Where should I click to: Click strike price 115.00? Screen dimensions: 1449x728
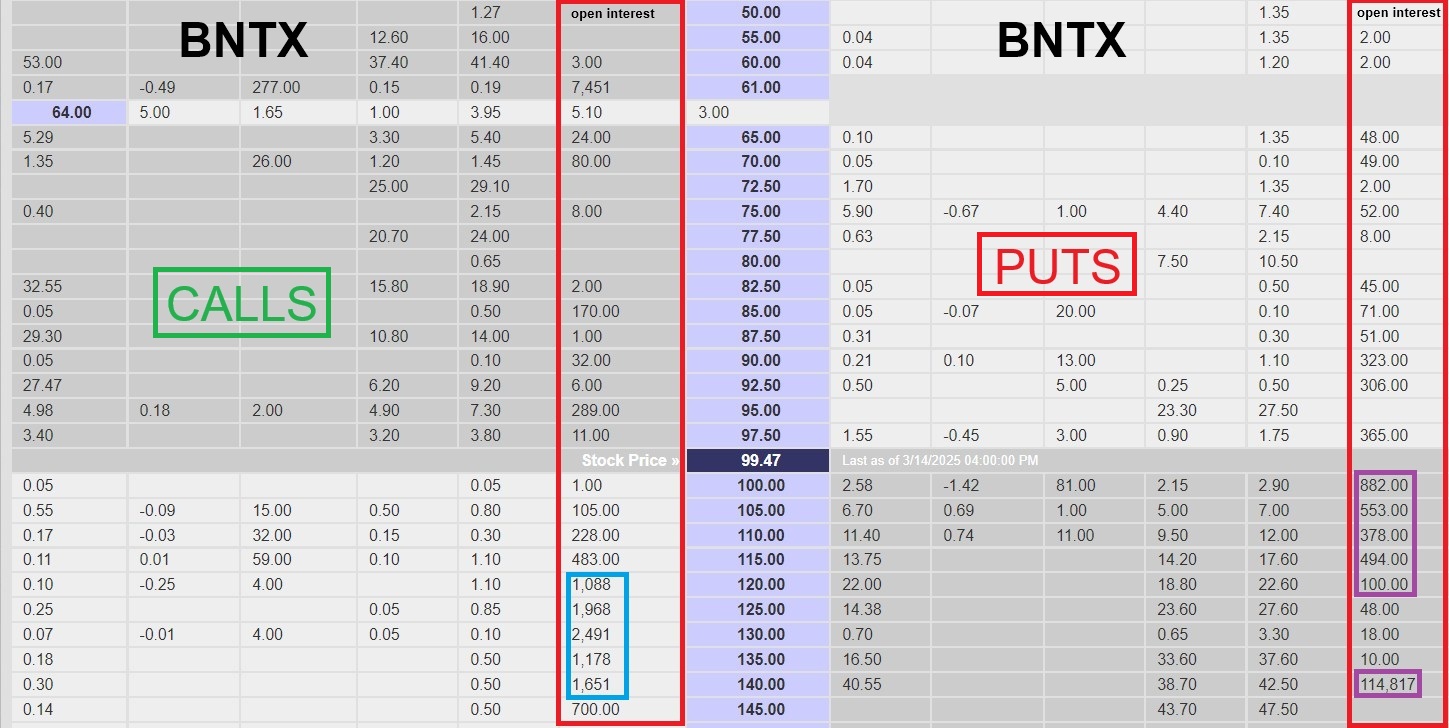coord(760,559)
